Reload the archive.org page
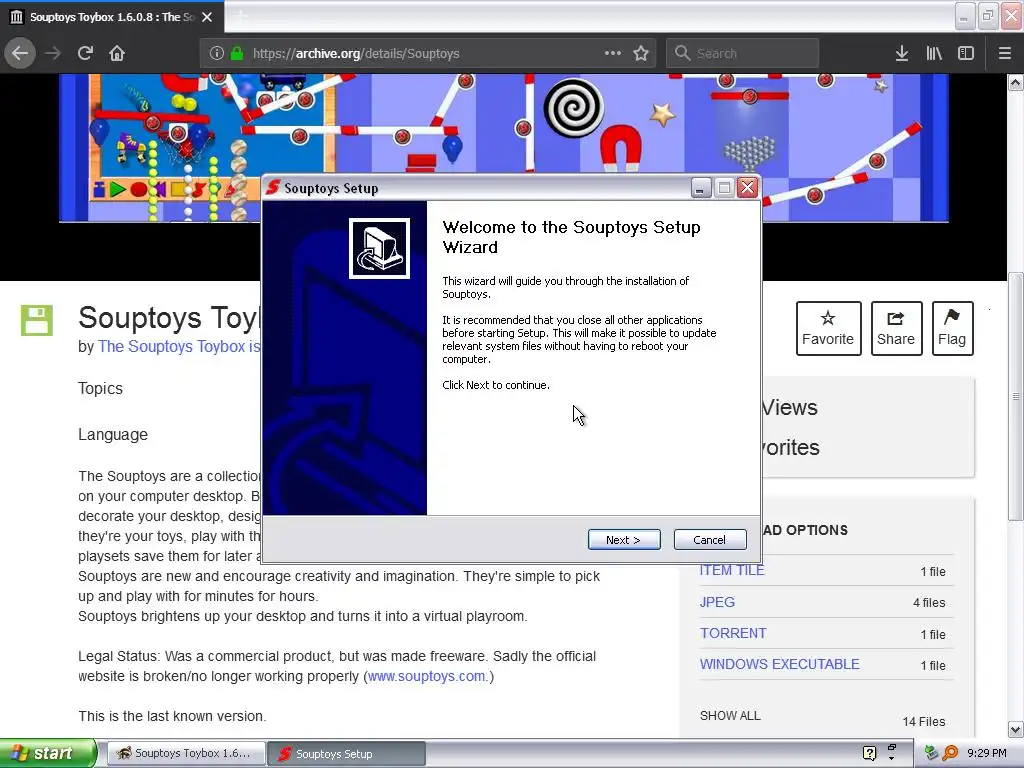This screenshot has height=768, width=1024. (86, 53)
